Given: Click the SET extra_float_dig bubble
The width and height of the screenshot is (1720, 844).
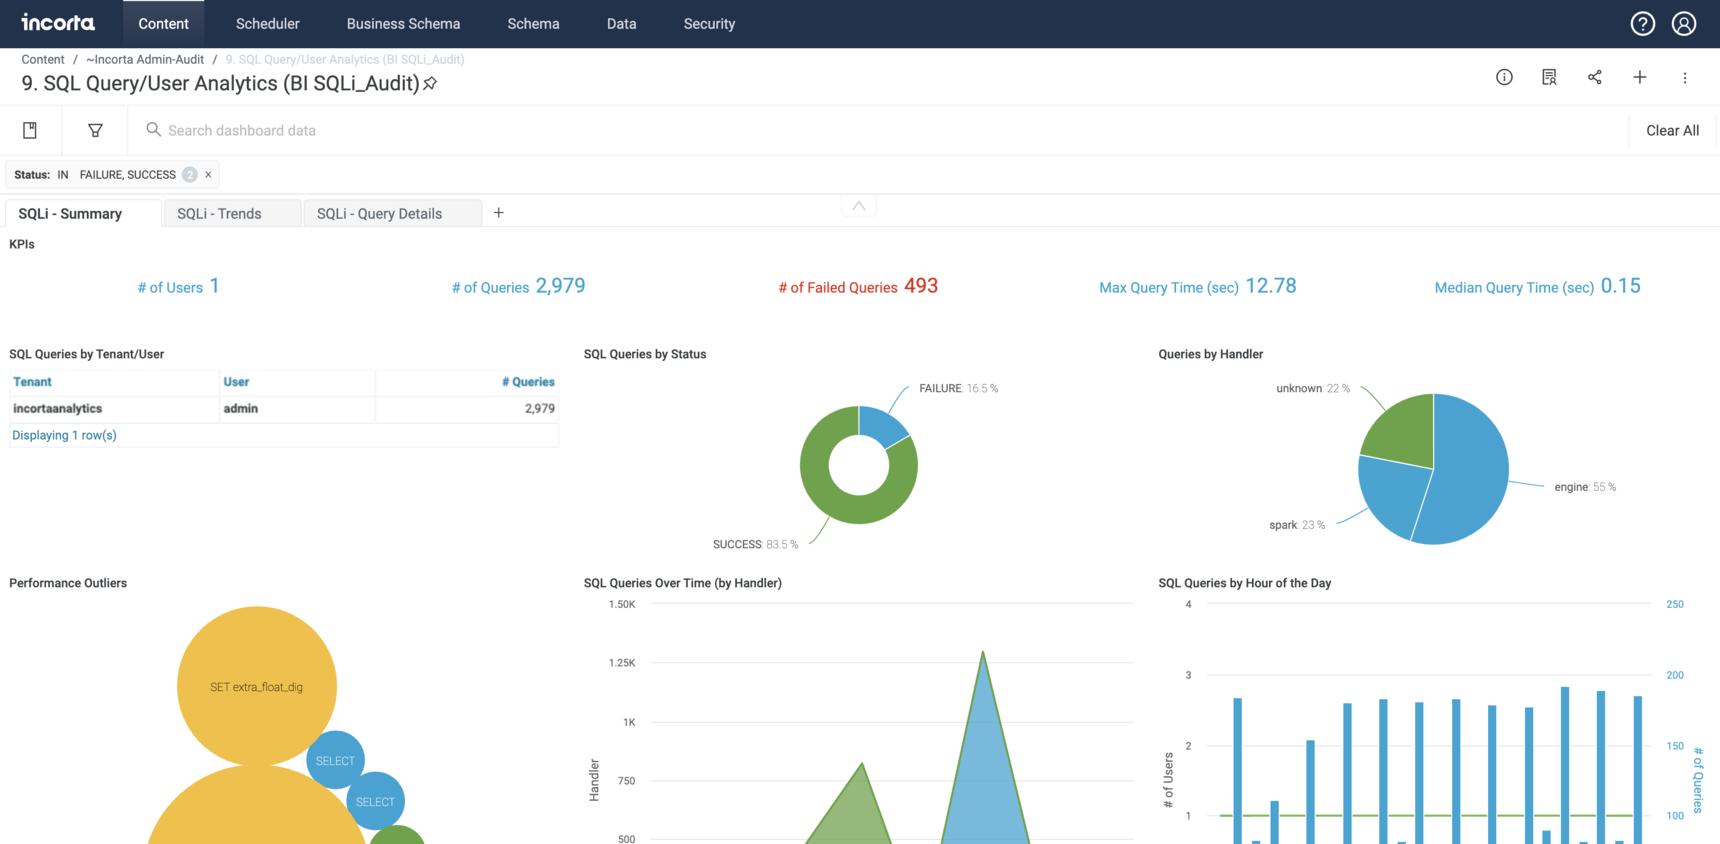Looking at the screenshot, I should (257, 686).
